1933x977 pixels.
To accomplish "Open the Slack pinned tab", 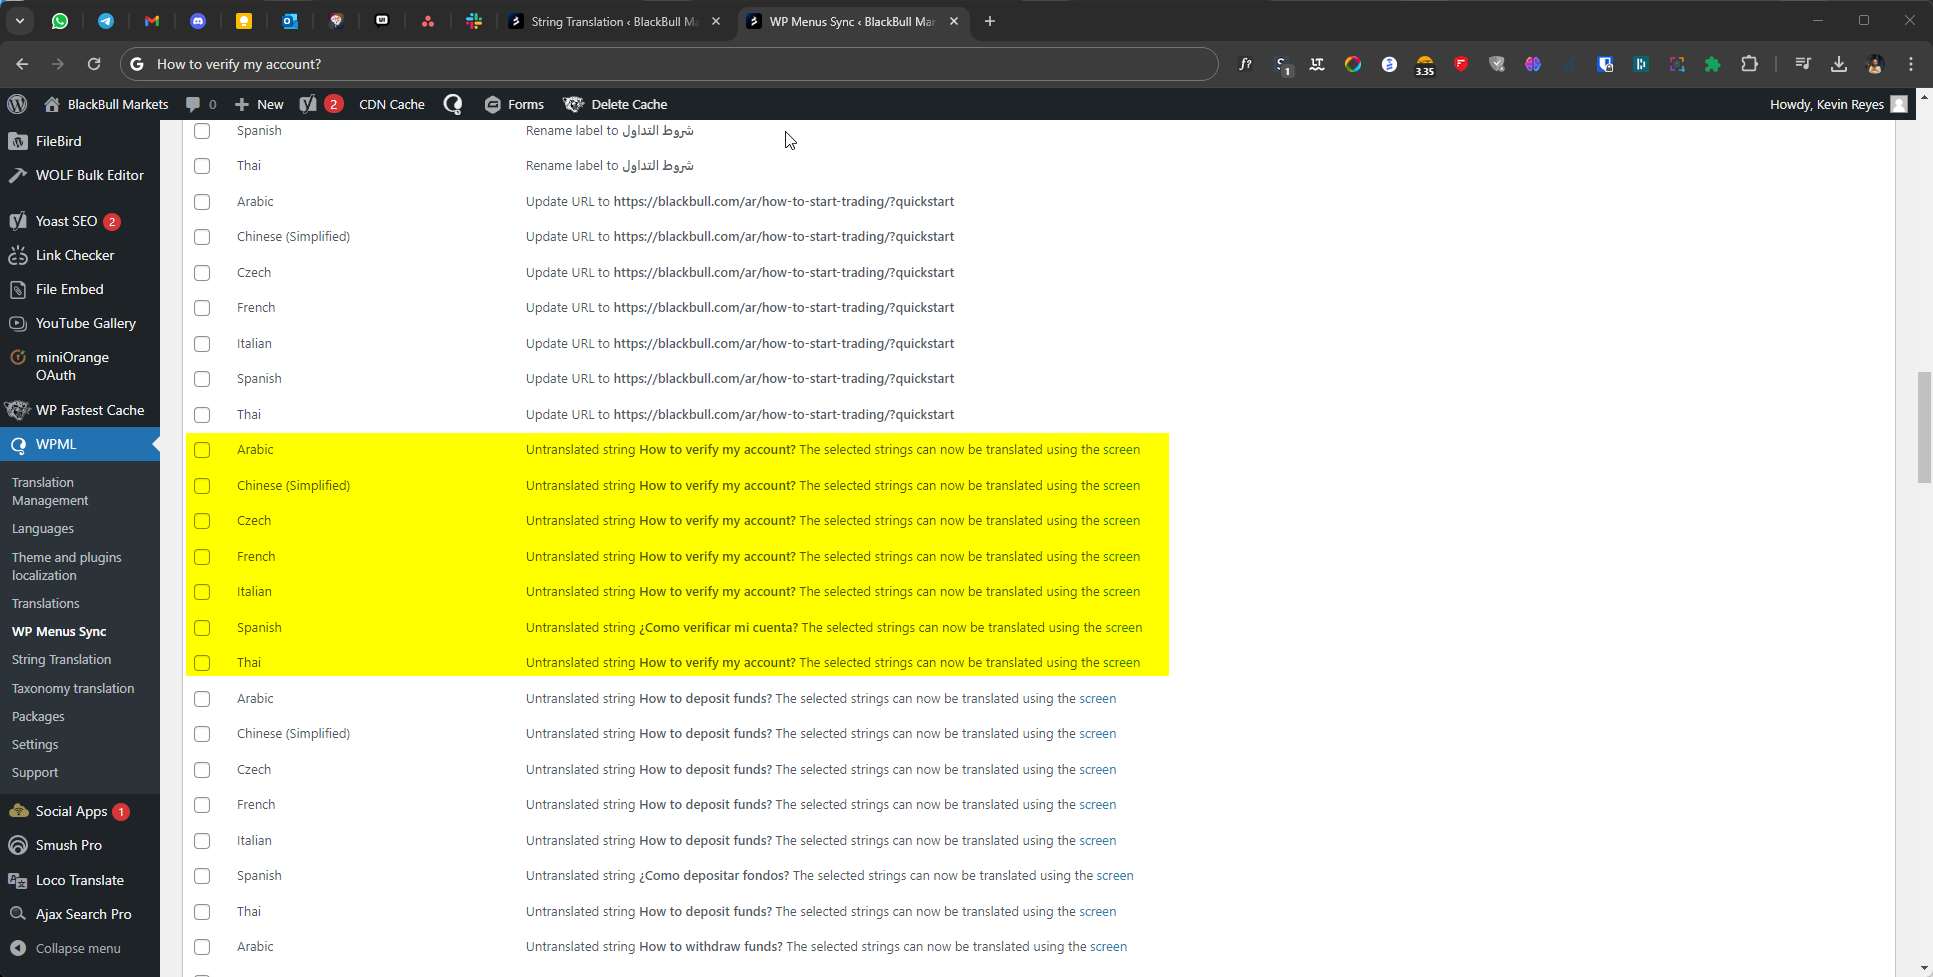I will 474,21.
